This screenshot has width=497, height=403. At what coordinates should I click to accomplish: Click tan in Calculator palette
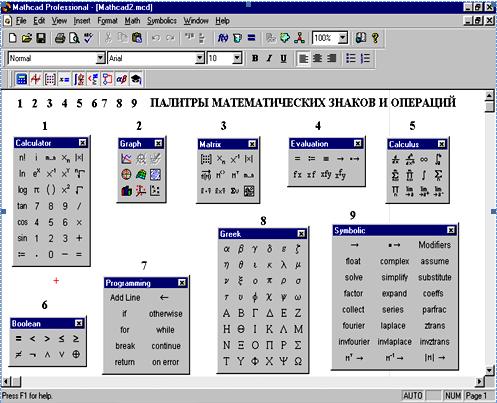coord(22,206)
